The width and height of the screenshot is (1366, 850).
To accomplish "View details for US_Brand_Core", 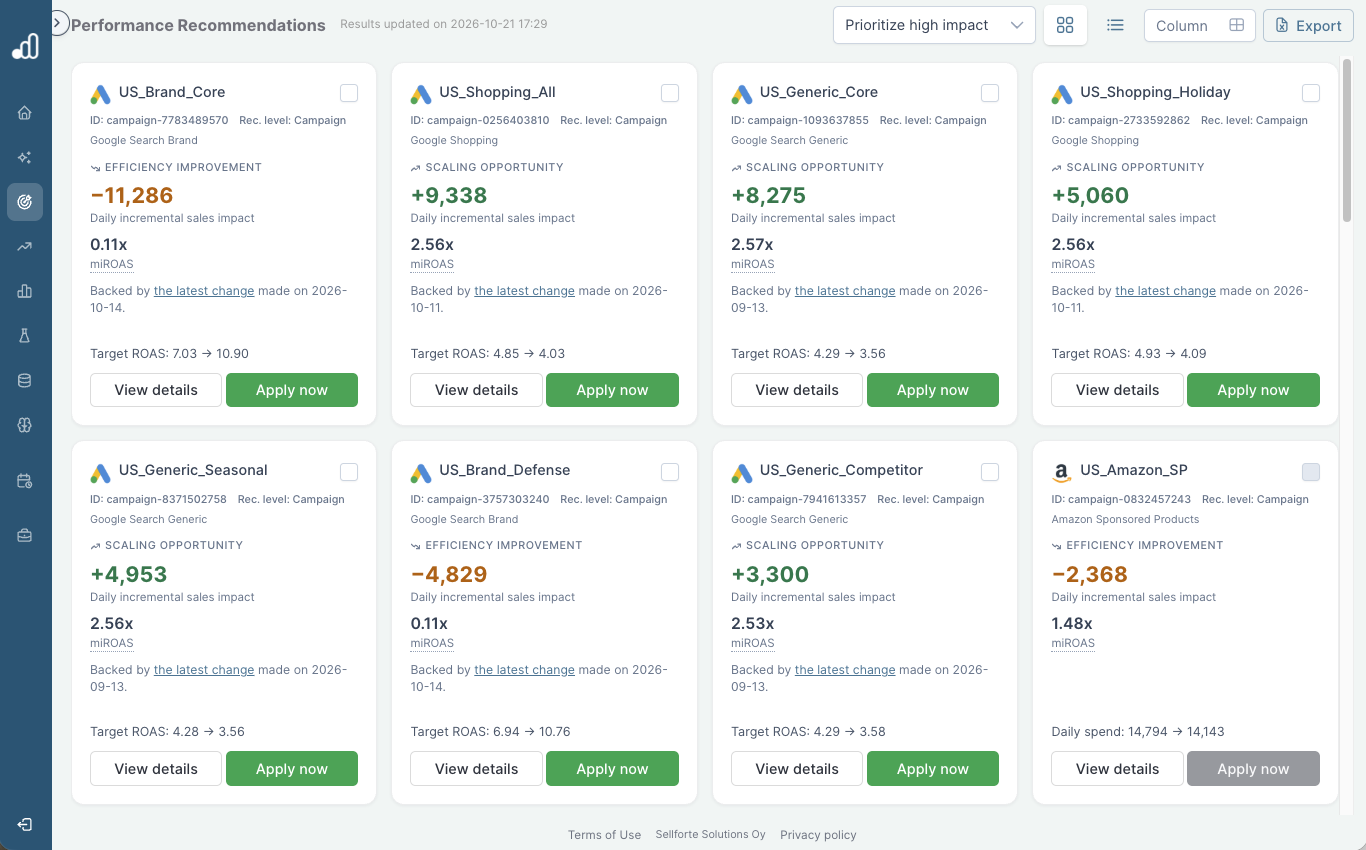I will click(x=156, y=390).
